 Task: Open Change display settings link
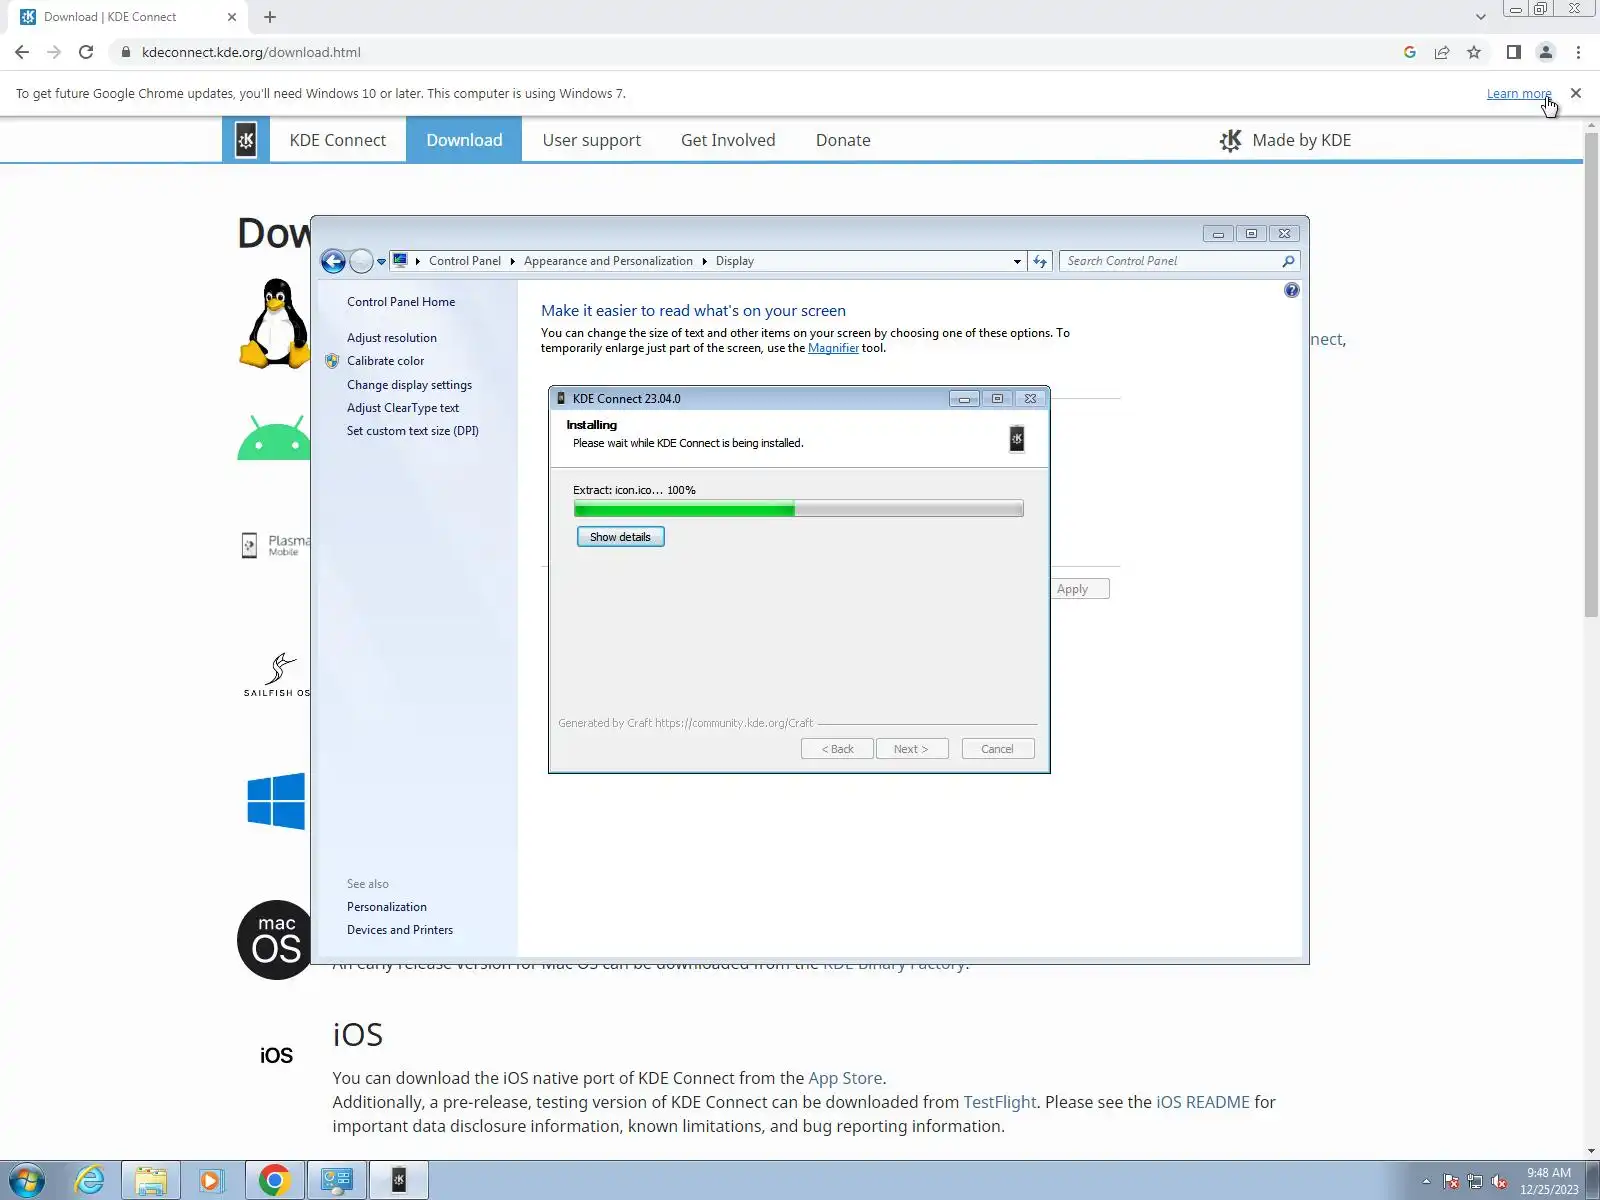410,385
